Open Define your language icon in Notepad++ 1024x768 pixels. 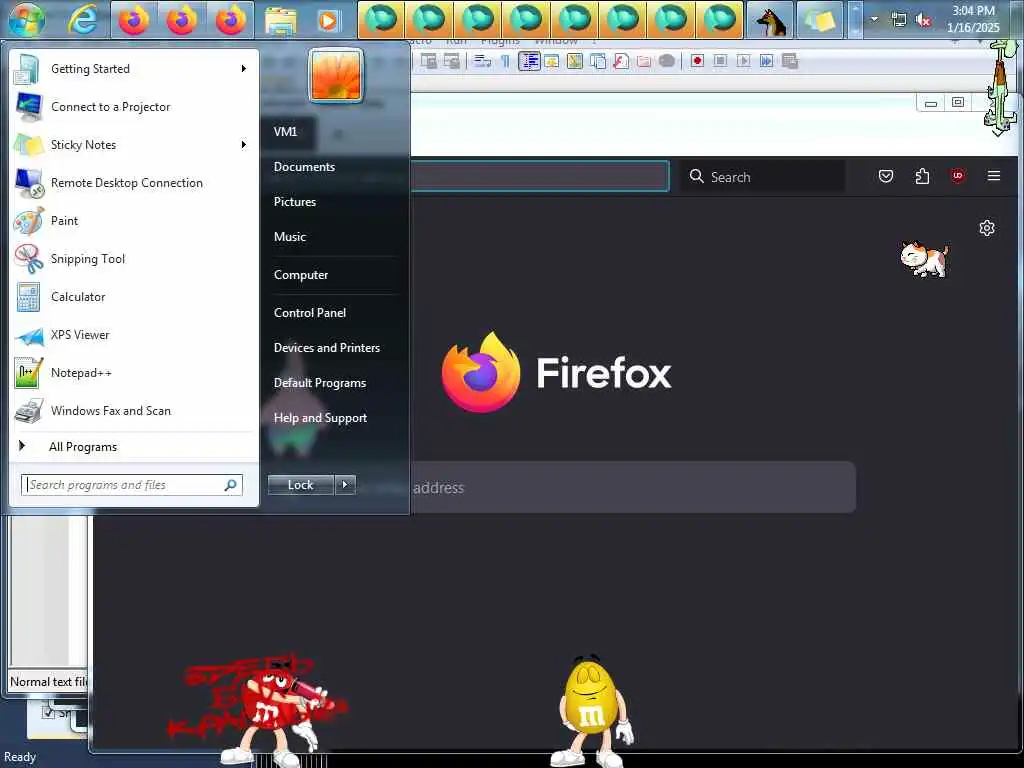click(552, 61)
